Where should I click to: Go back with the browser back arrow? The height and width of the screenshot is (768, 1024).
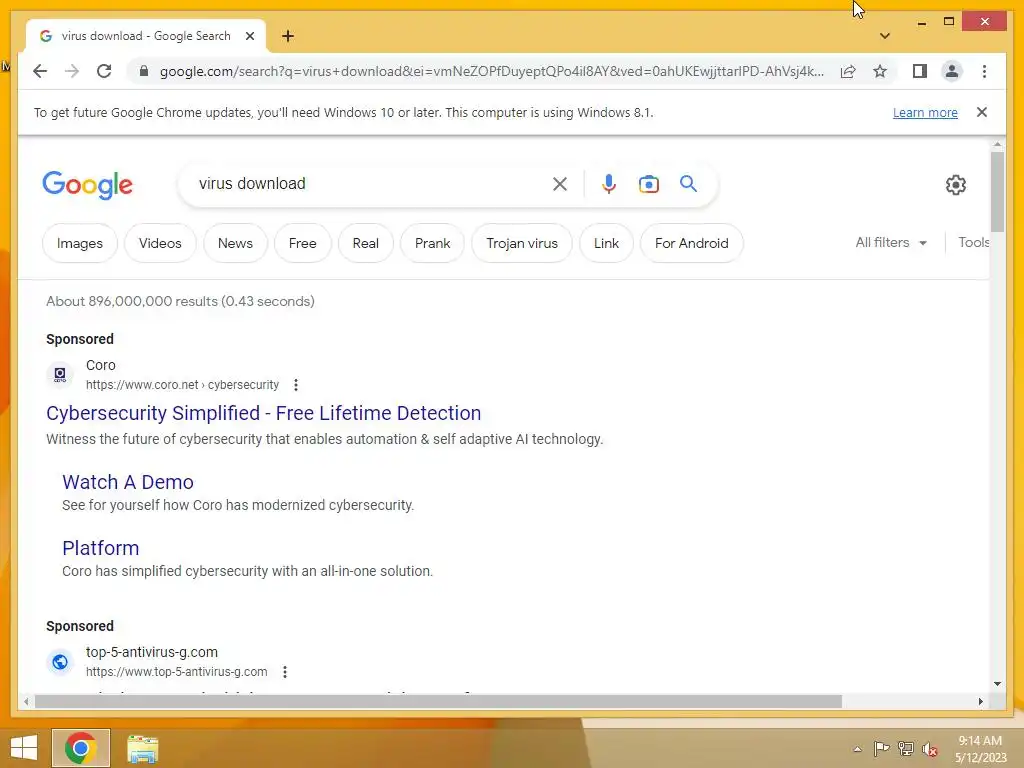[40, 71]
